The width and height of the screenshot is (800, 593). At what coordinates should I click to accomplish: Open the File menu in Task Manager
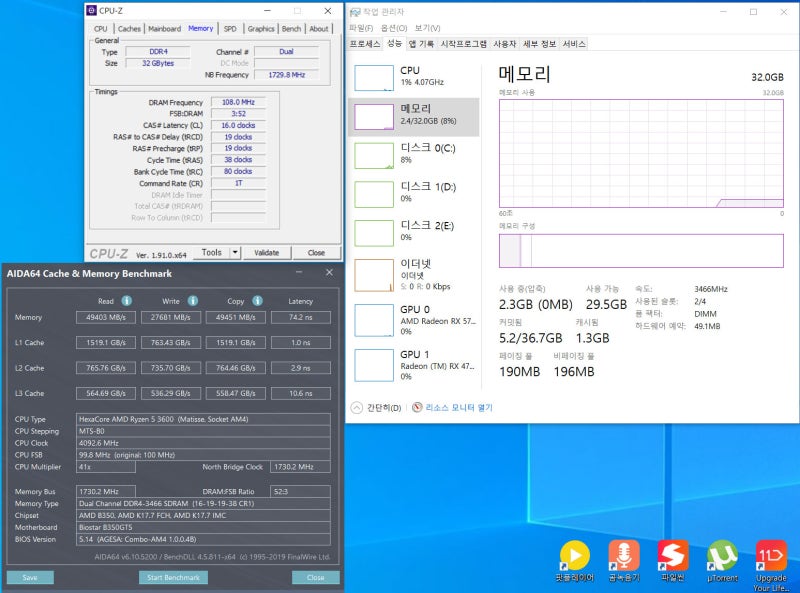pos(361,28)
